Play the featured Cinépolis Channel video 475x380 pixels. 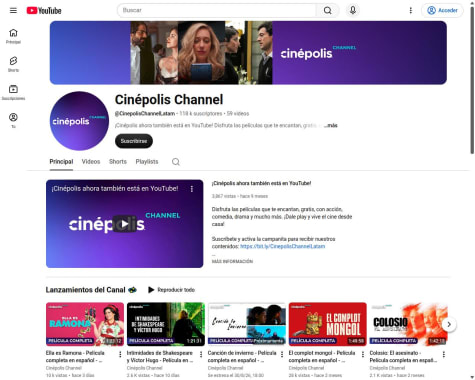(x=124, y=224)
